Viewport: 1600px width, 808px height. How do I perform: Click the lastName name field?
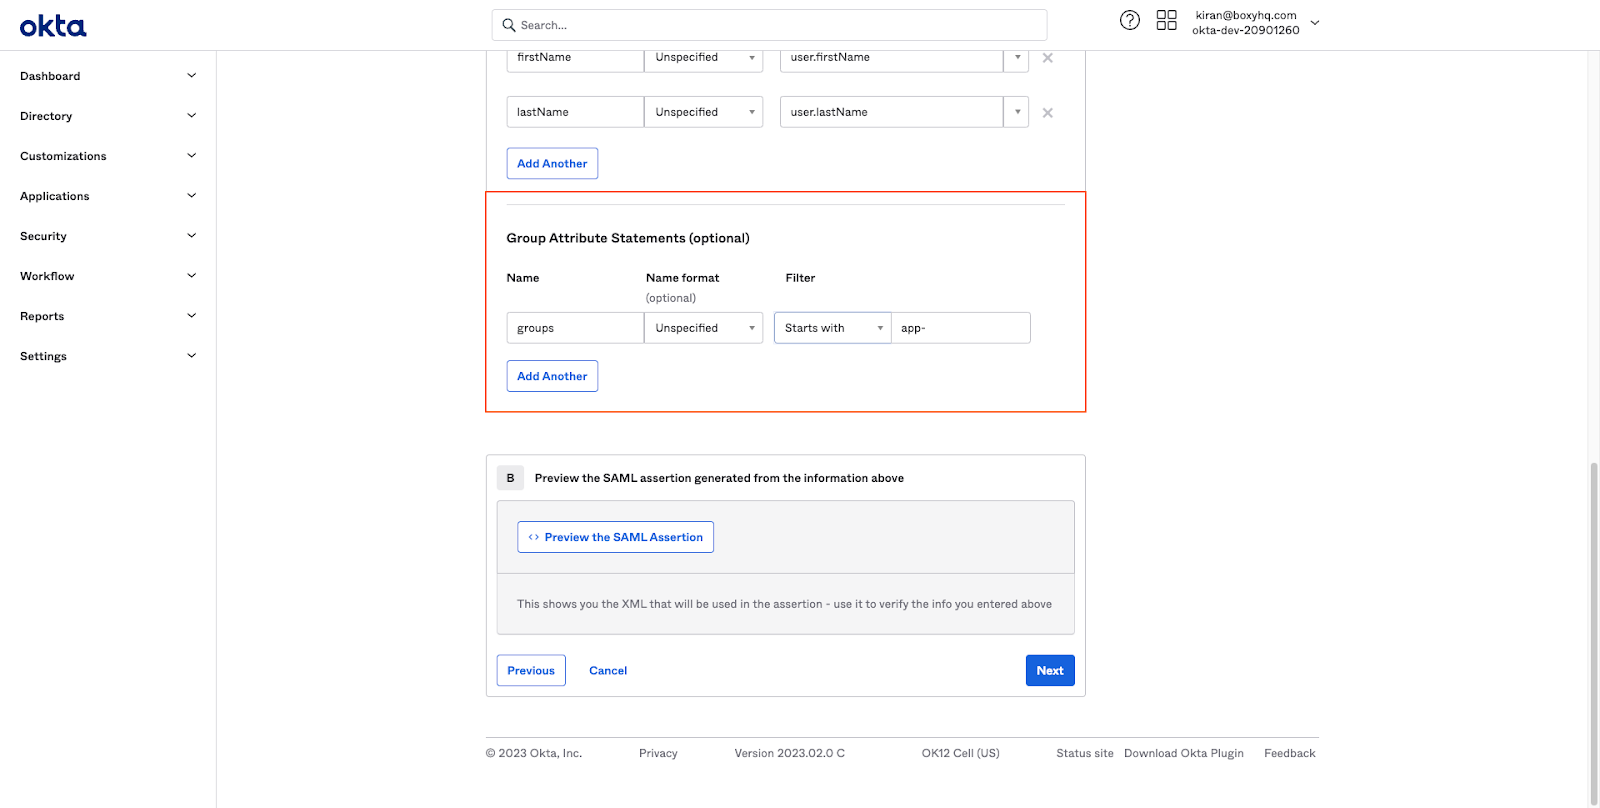pyautogui.click(x=575, y=112)
